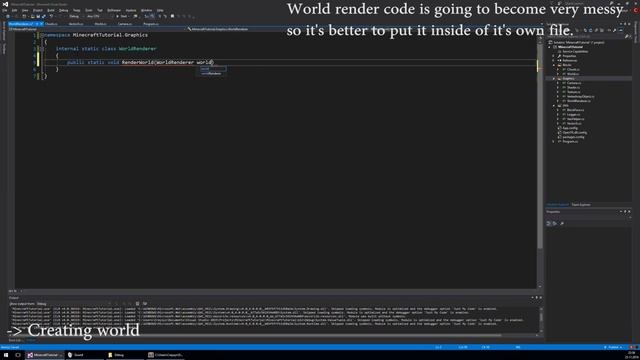
Task: Open Task View on the taskbar
Action: pyautogui.click(x=18, y=355)
